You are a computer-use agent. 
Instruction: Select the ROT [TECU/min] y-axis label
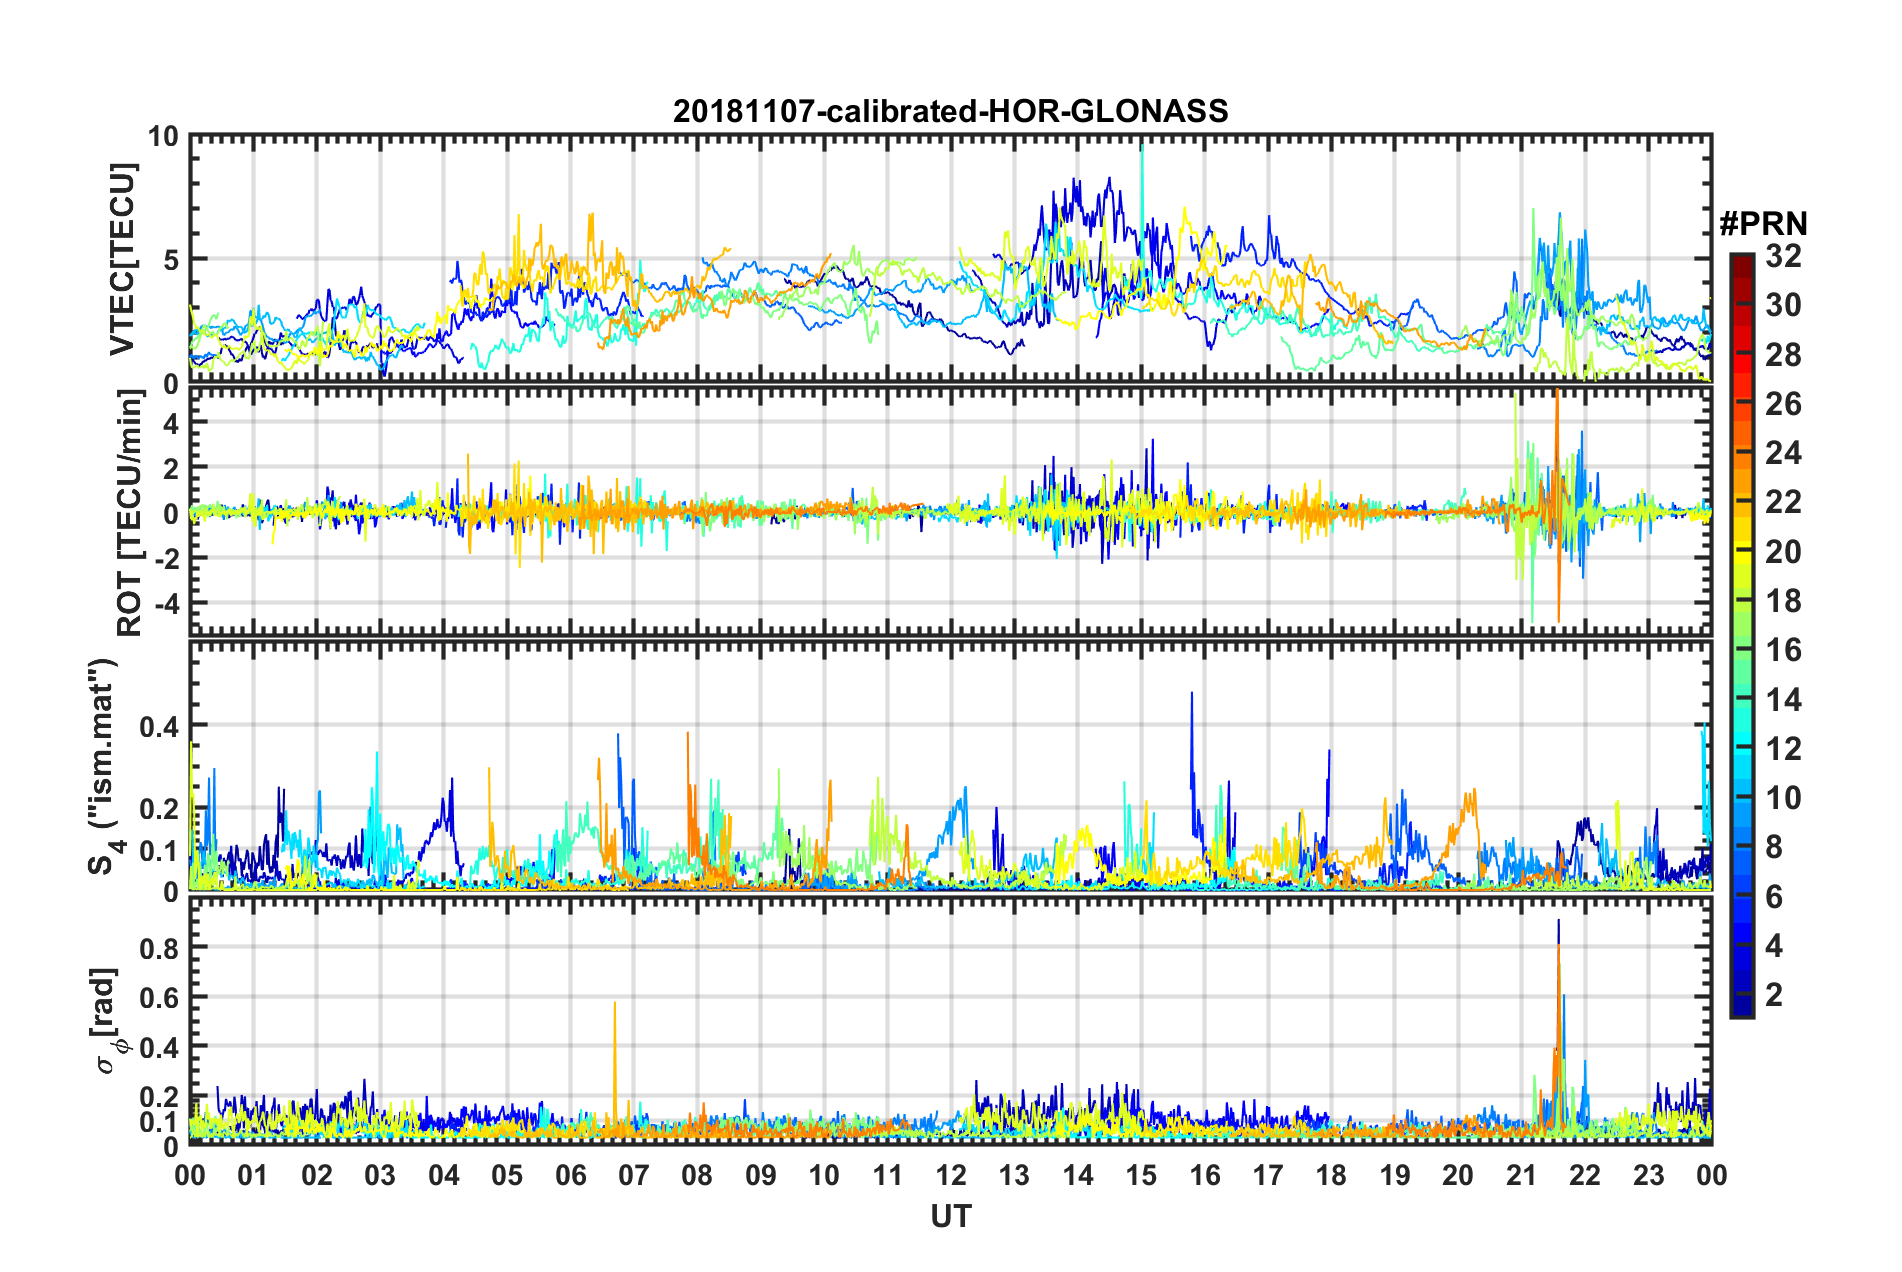tap(130, 512)
